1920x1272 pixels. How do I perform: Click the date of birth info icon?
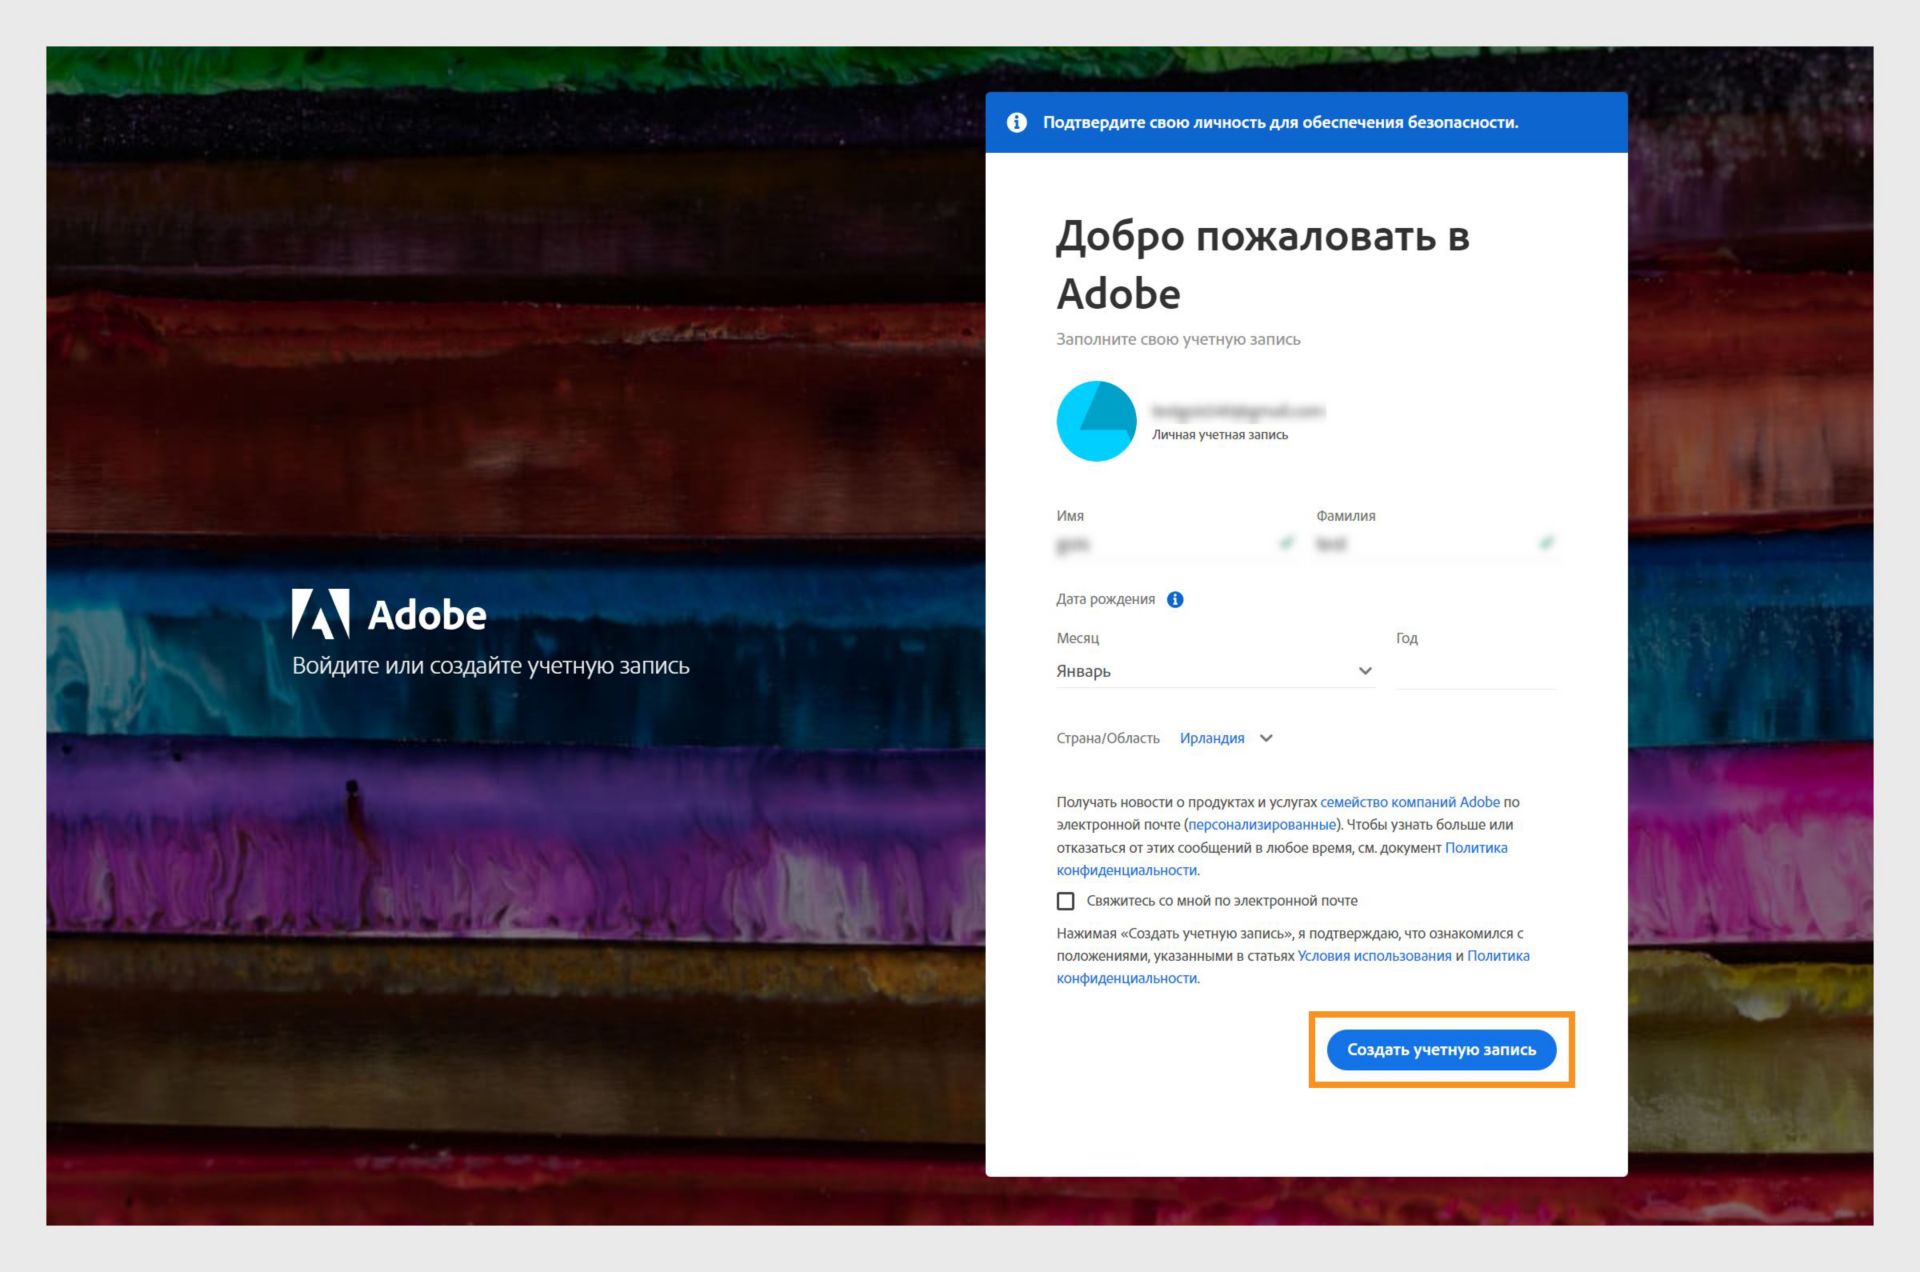pyautogui.click(x=1175, y=599)
